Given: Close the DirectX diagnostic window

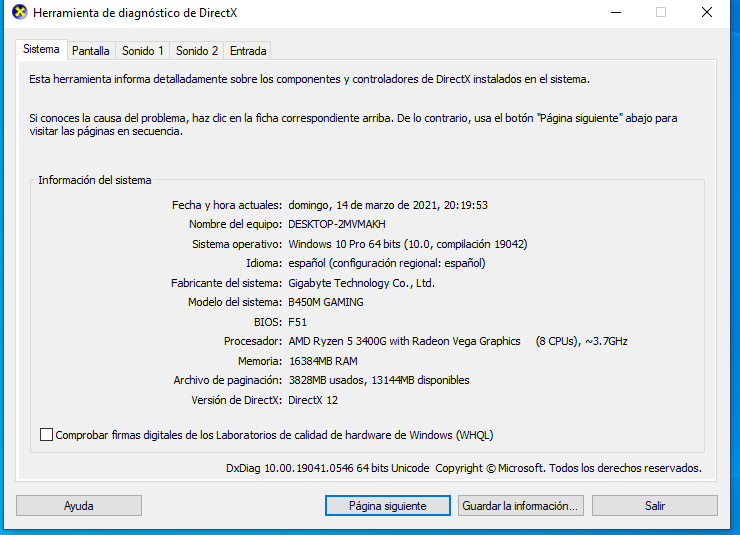Looking at the screenshot, I should pyautogui.click(x=706, y=13).
